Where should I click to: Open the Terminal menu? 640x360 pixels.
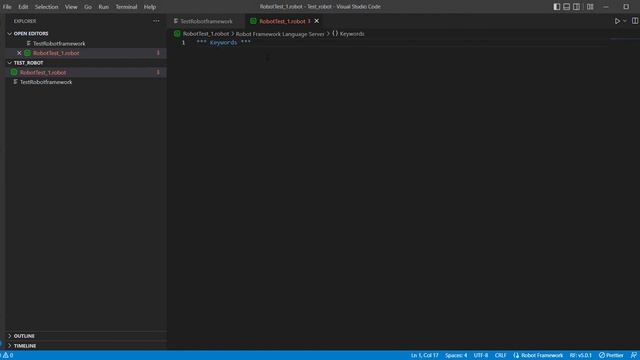[126, 7]
